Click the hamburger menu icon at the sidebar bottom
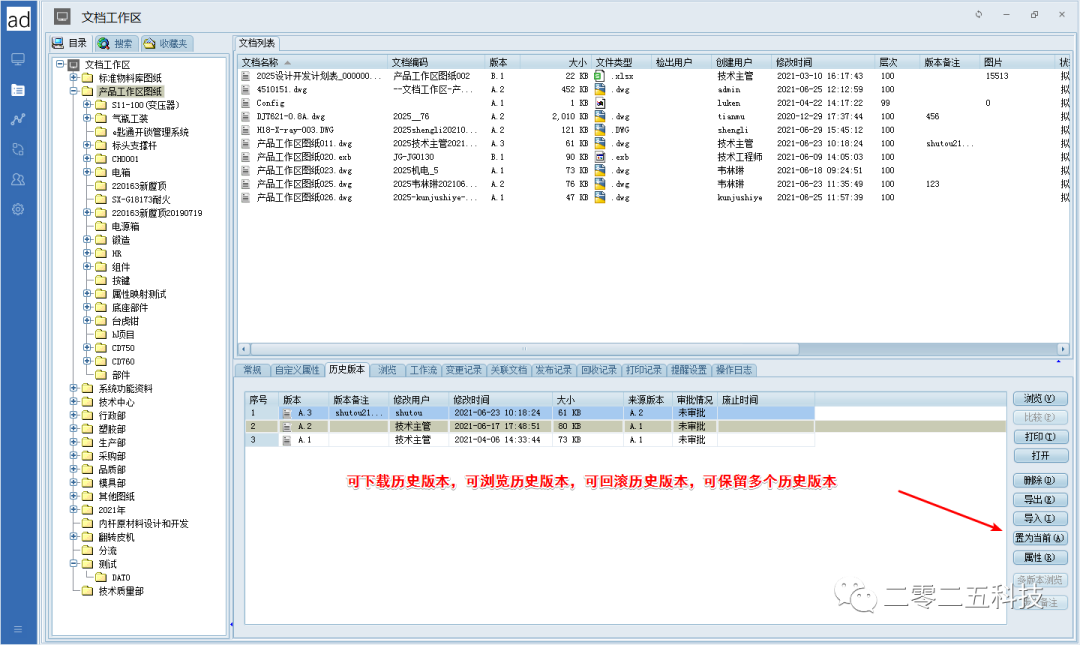This screenshot has width=1080, height=645. pyautogui.click(x=18, y=629)
